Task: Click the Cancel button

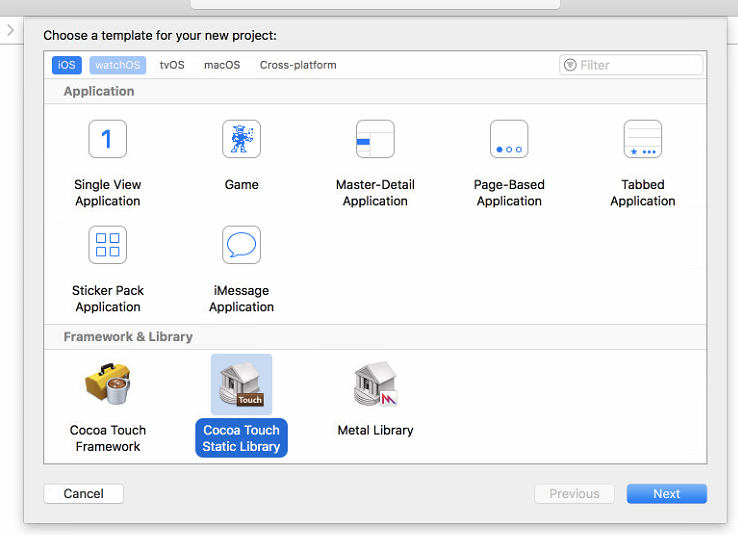Action: 83,494
